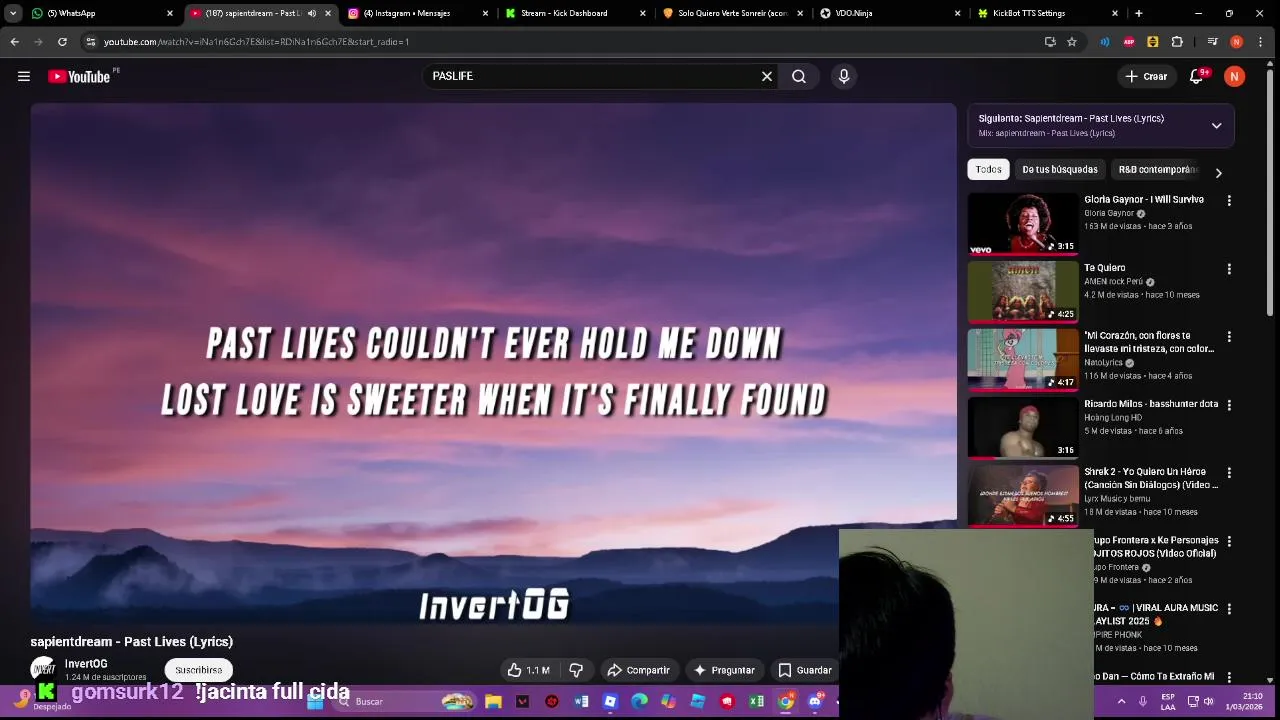Start voice search with the microphone
The height and width of the screenshot is (720, 1280).
(x=844, y=76)
